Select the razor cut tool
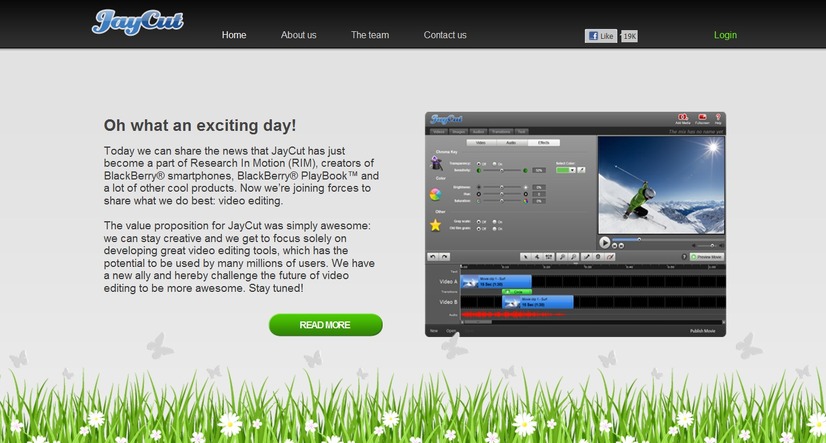Image resolution: width=826 pixels, height=443 pixels. point(537,257)
